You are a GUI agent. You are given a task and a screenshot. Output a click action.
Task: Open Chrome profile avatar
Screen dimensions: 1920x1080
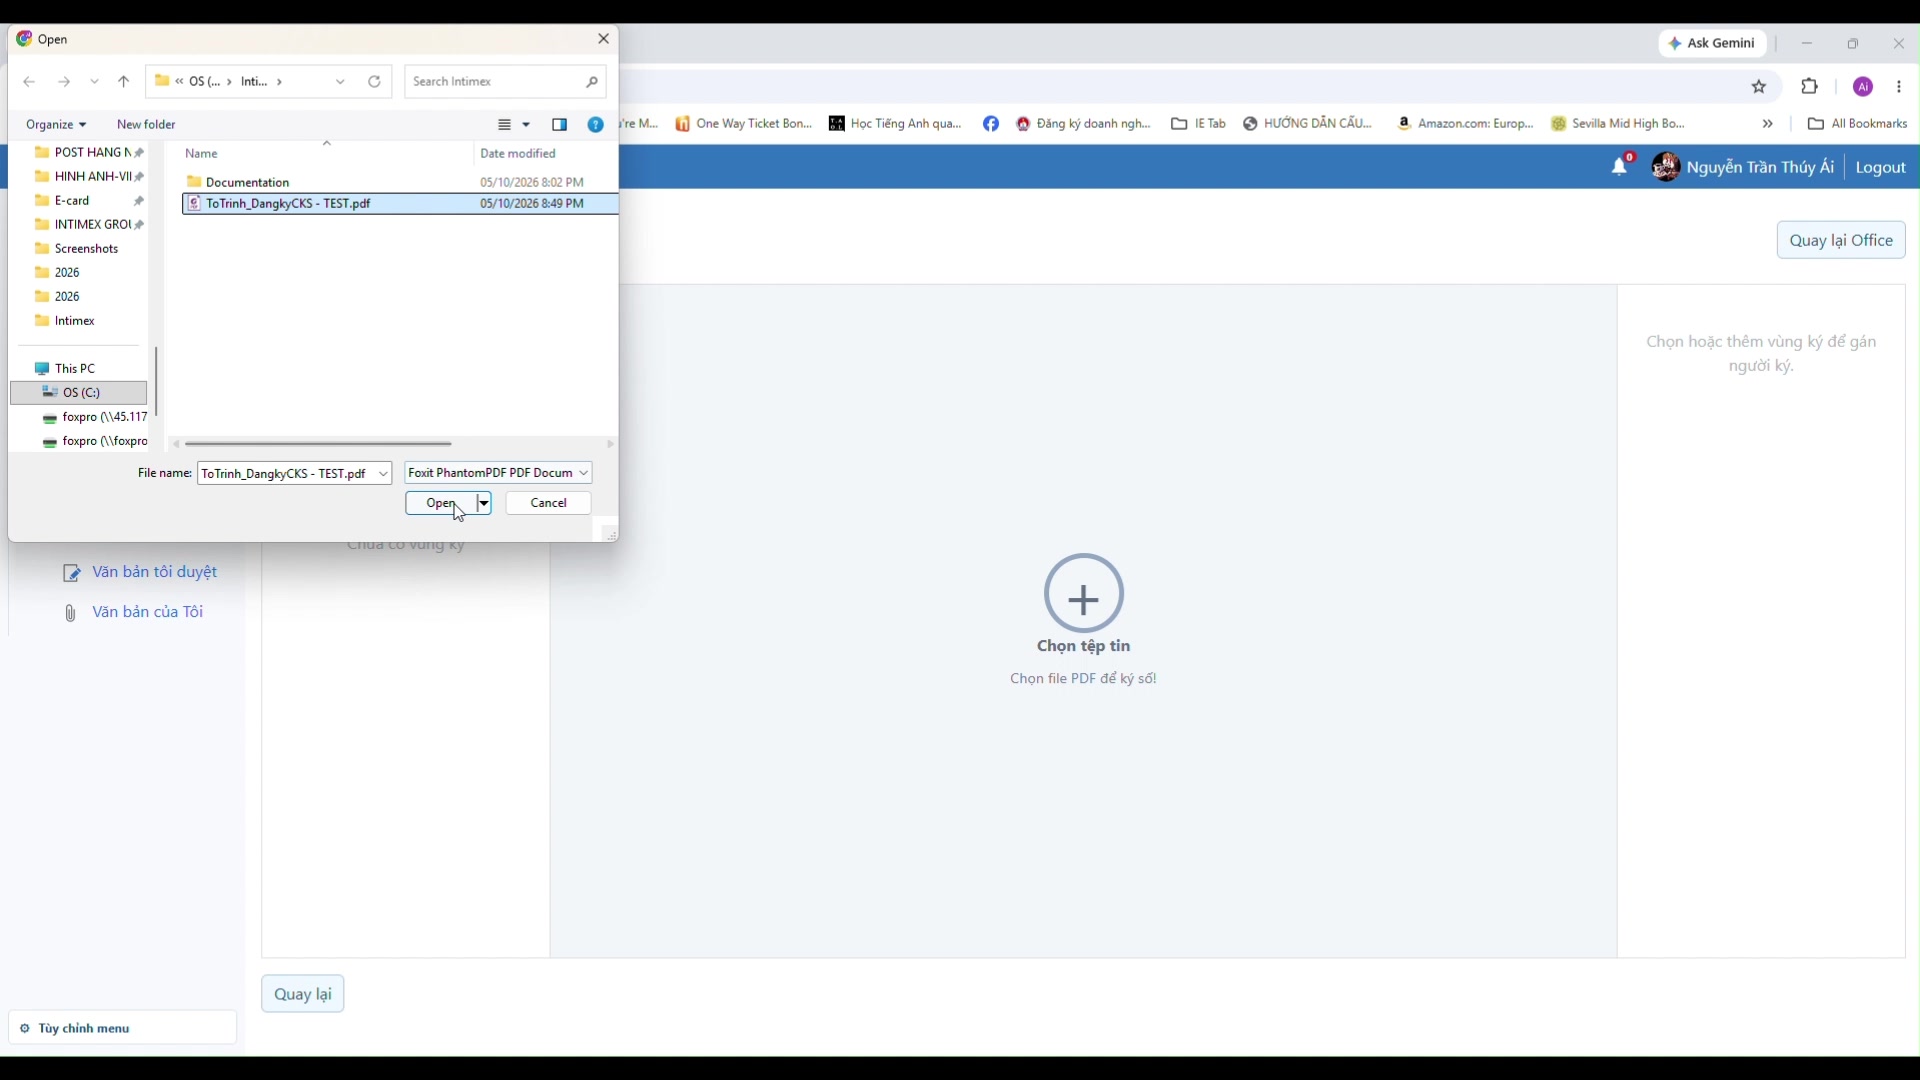point(1864,87)
